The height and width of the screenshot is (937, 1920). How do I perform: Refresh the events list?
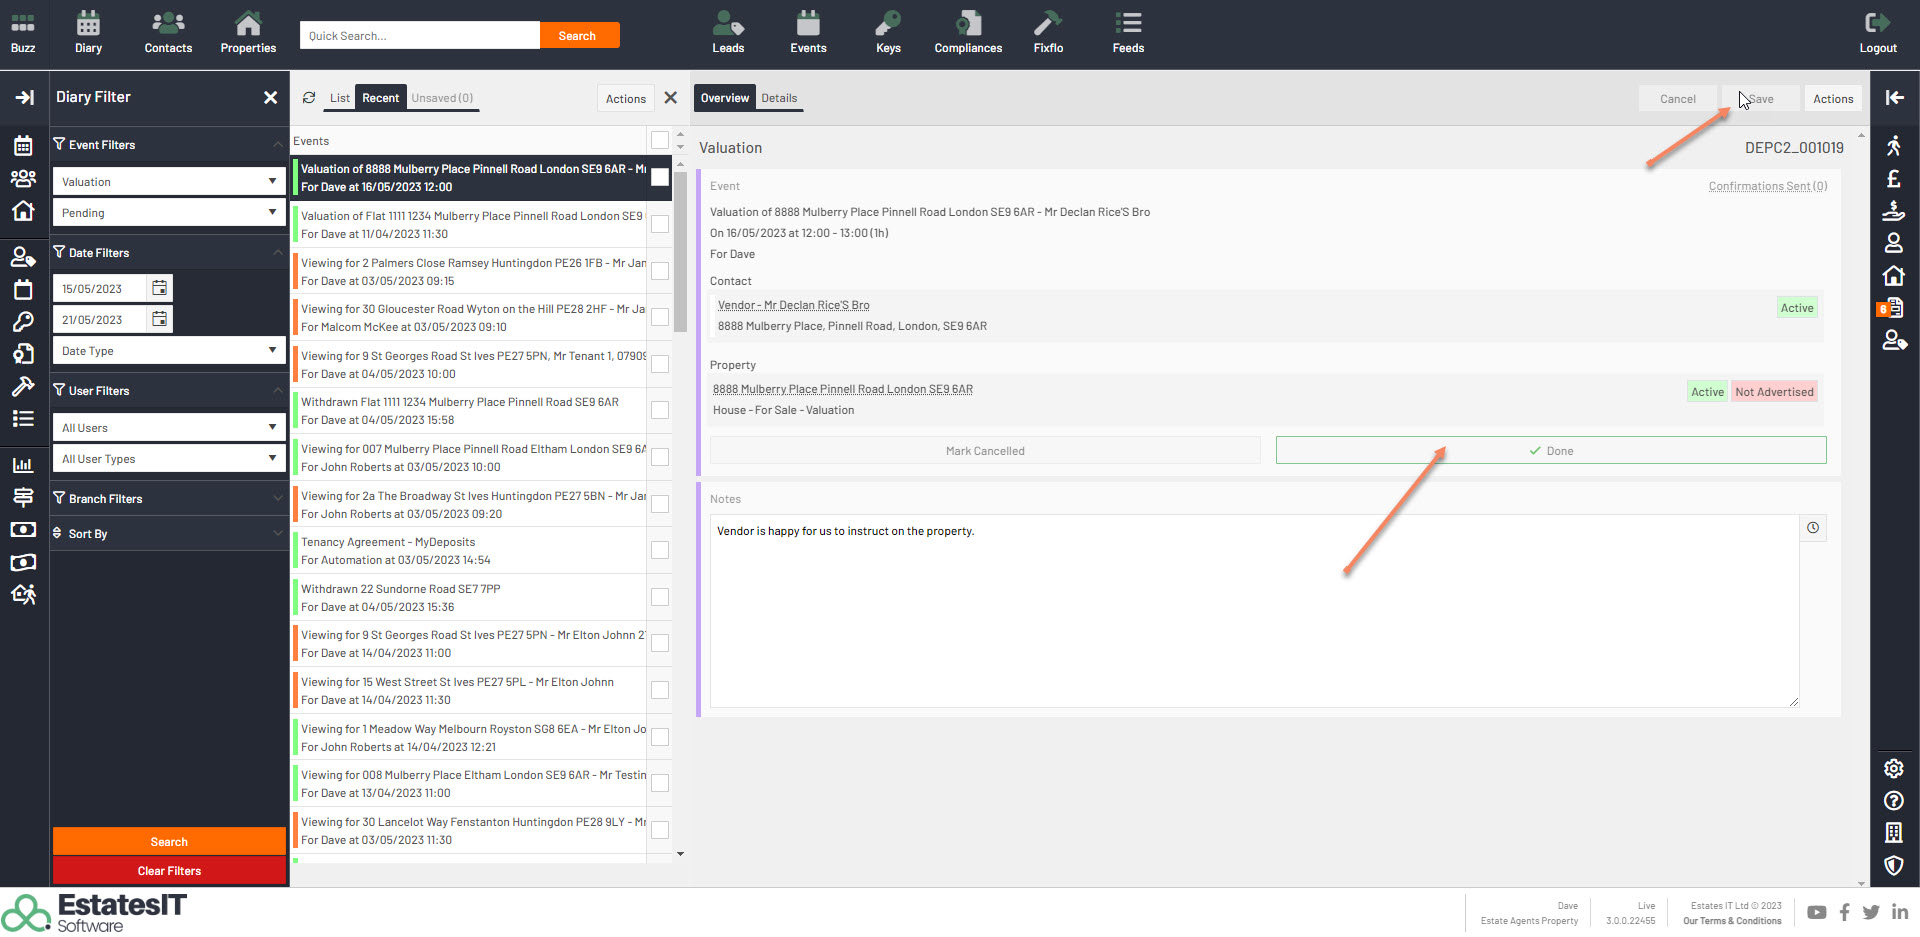click(309, 98)
